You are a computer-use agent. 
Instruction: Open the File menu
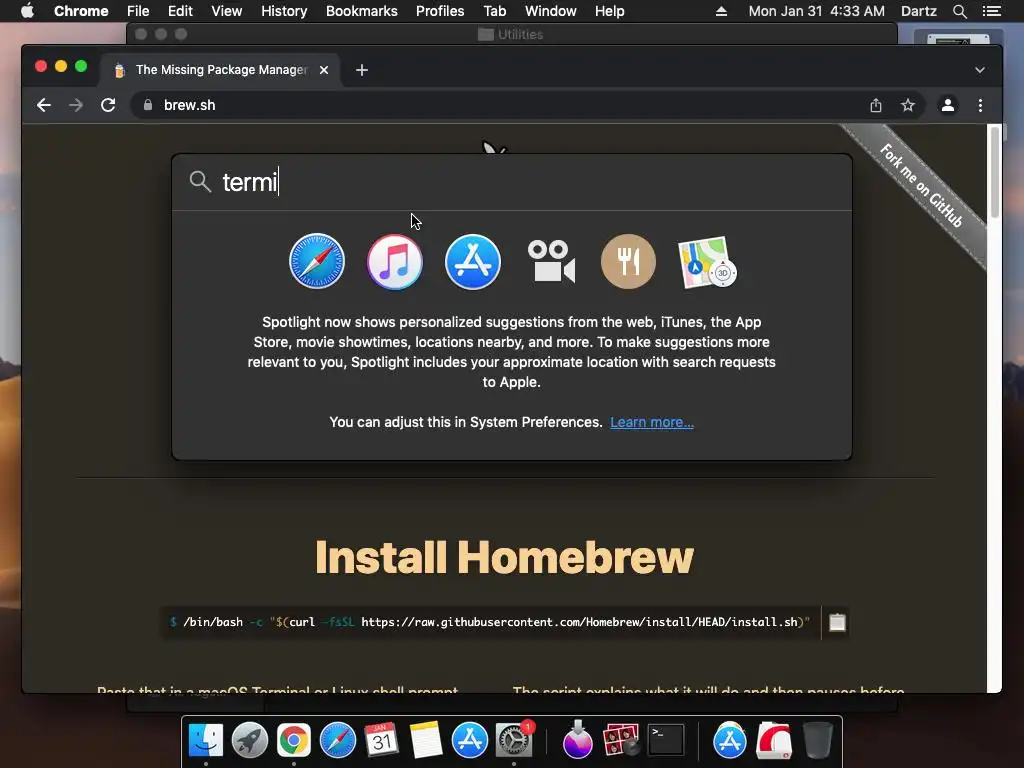[138, 11]
